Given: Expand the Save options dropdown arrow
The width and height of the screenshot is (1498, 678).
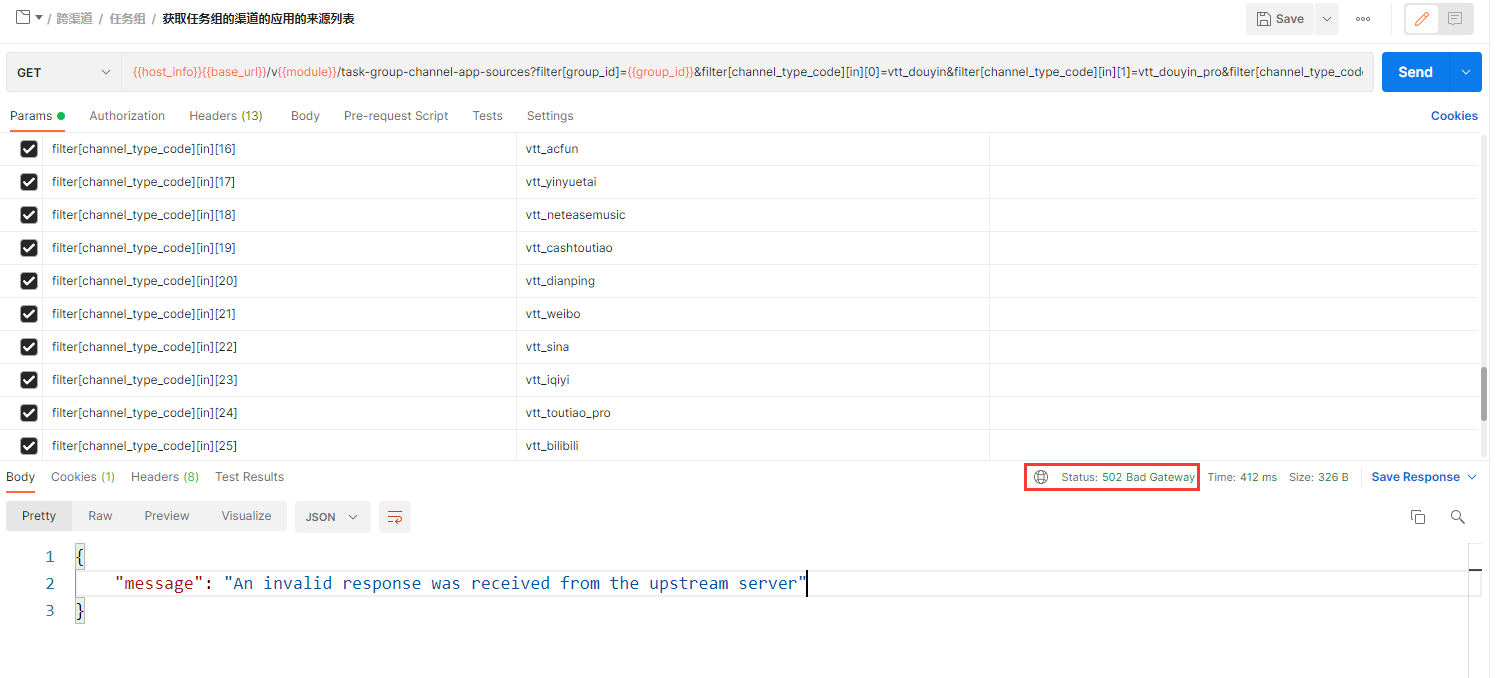Looking at the screenshot, I should point(1327,19).
